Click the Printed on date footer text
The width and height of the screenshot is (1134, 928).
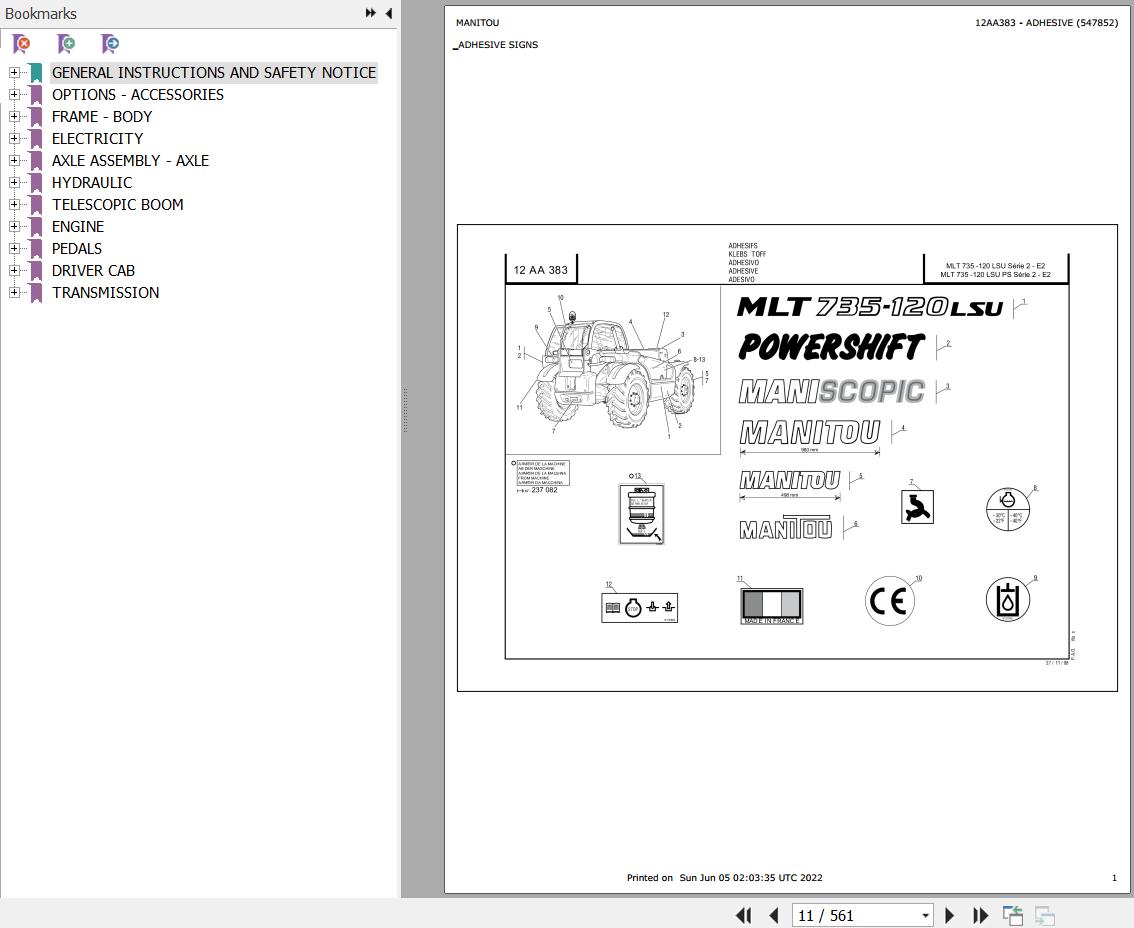click(x=725, y=877)
